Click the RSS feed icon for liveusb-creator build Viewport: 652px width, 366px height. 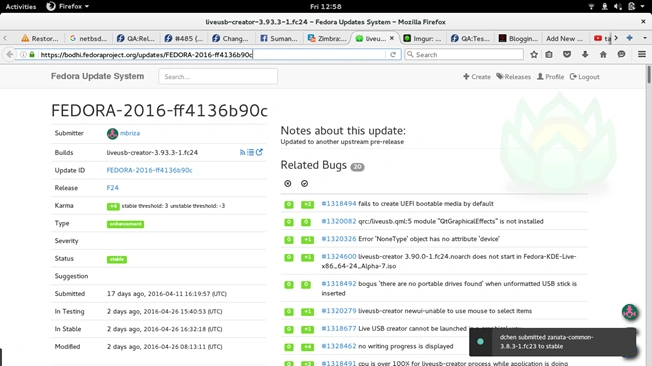242,153
